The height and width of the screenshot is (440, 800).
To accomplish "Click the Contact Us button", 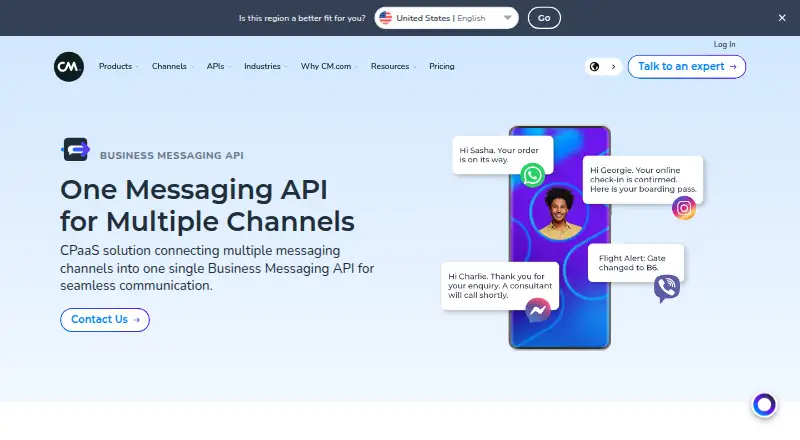I will point(105,320).
